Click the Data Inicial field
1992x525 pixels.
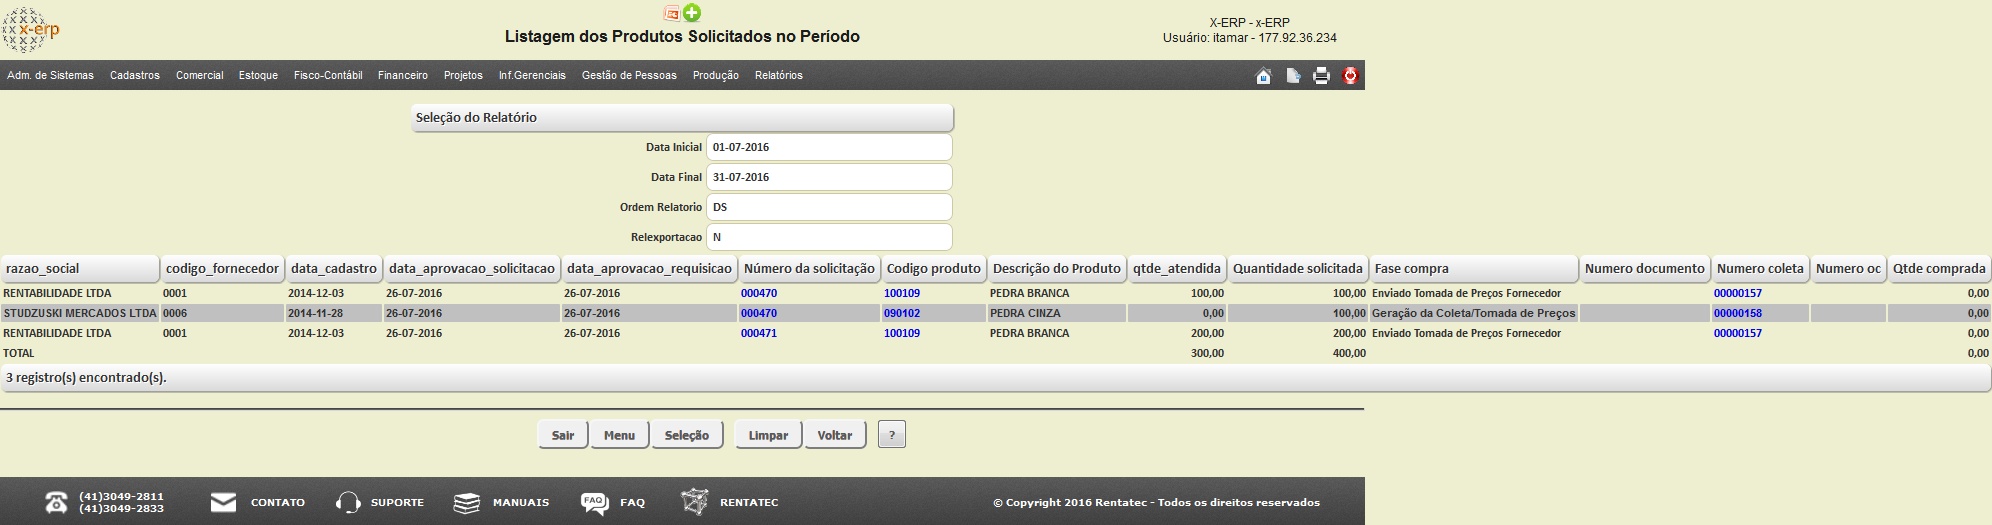click(829, 147)
